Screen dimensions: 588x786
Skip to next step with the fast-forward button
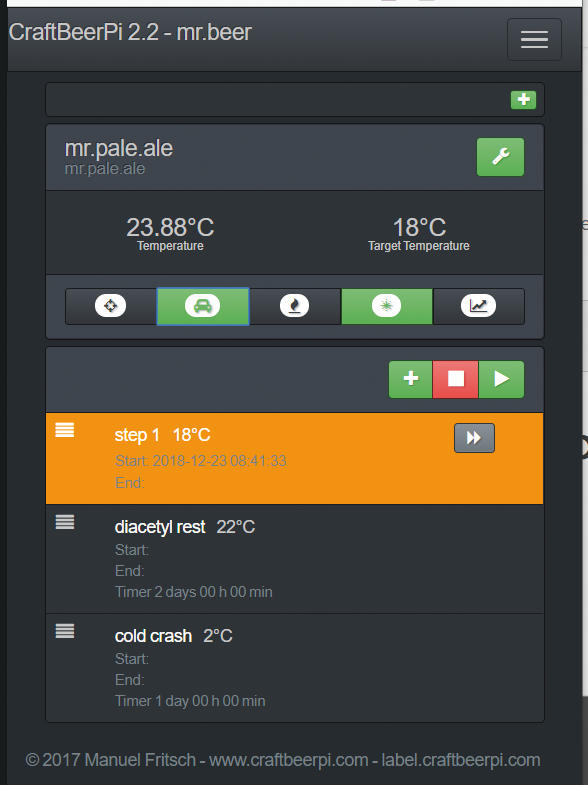click(474, 438)
